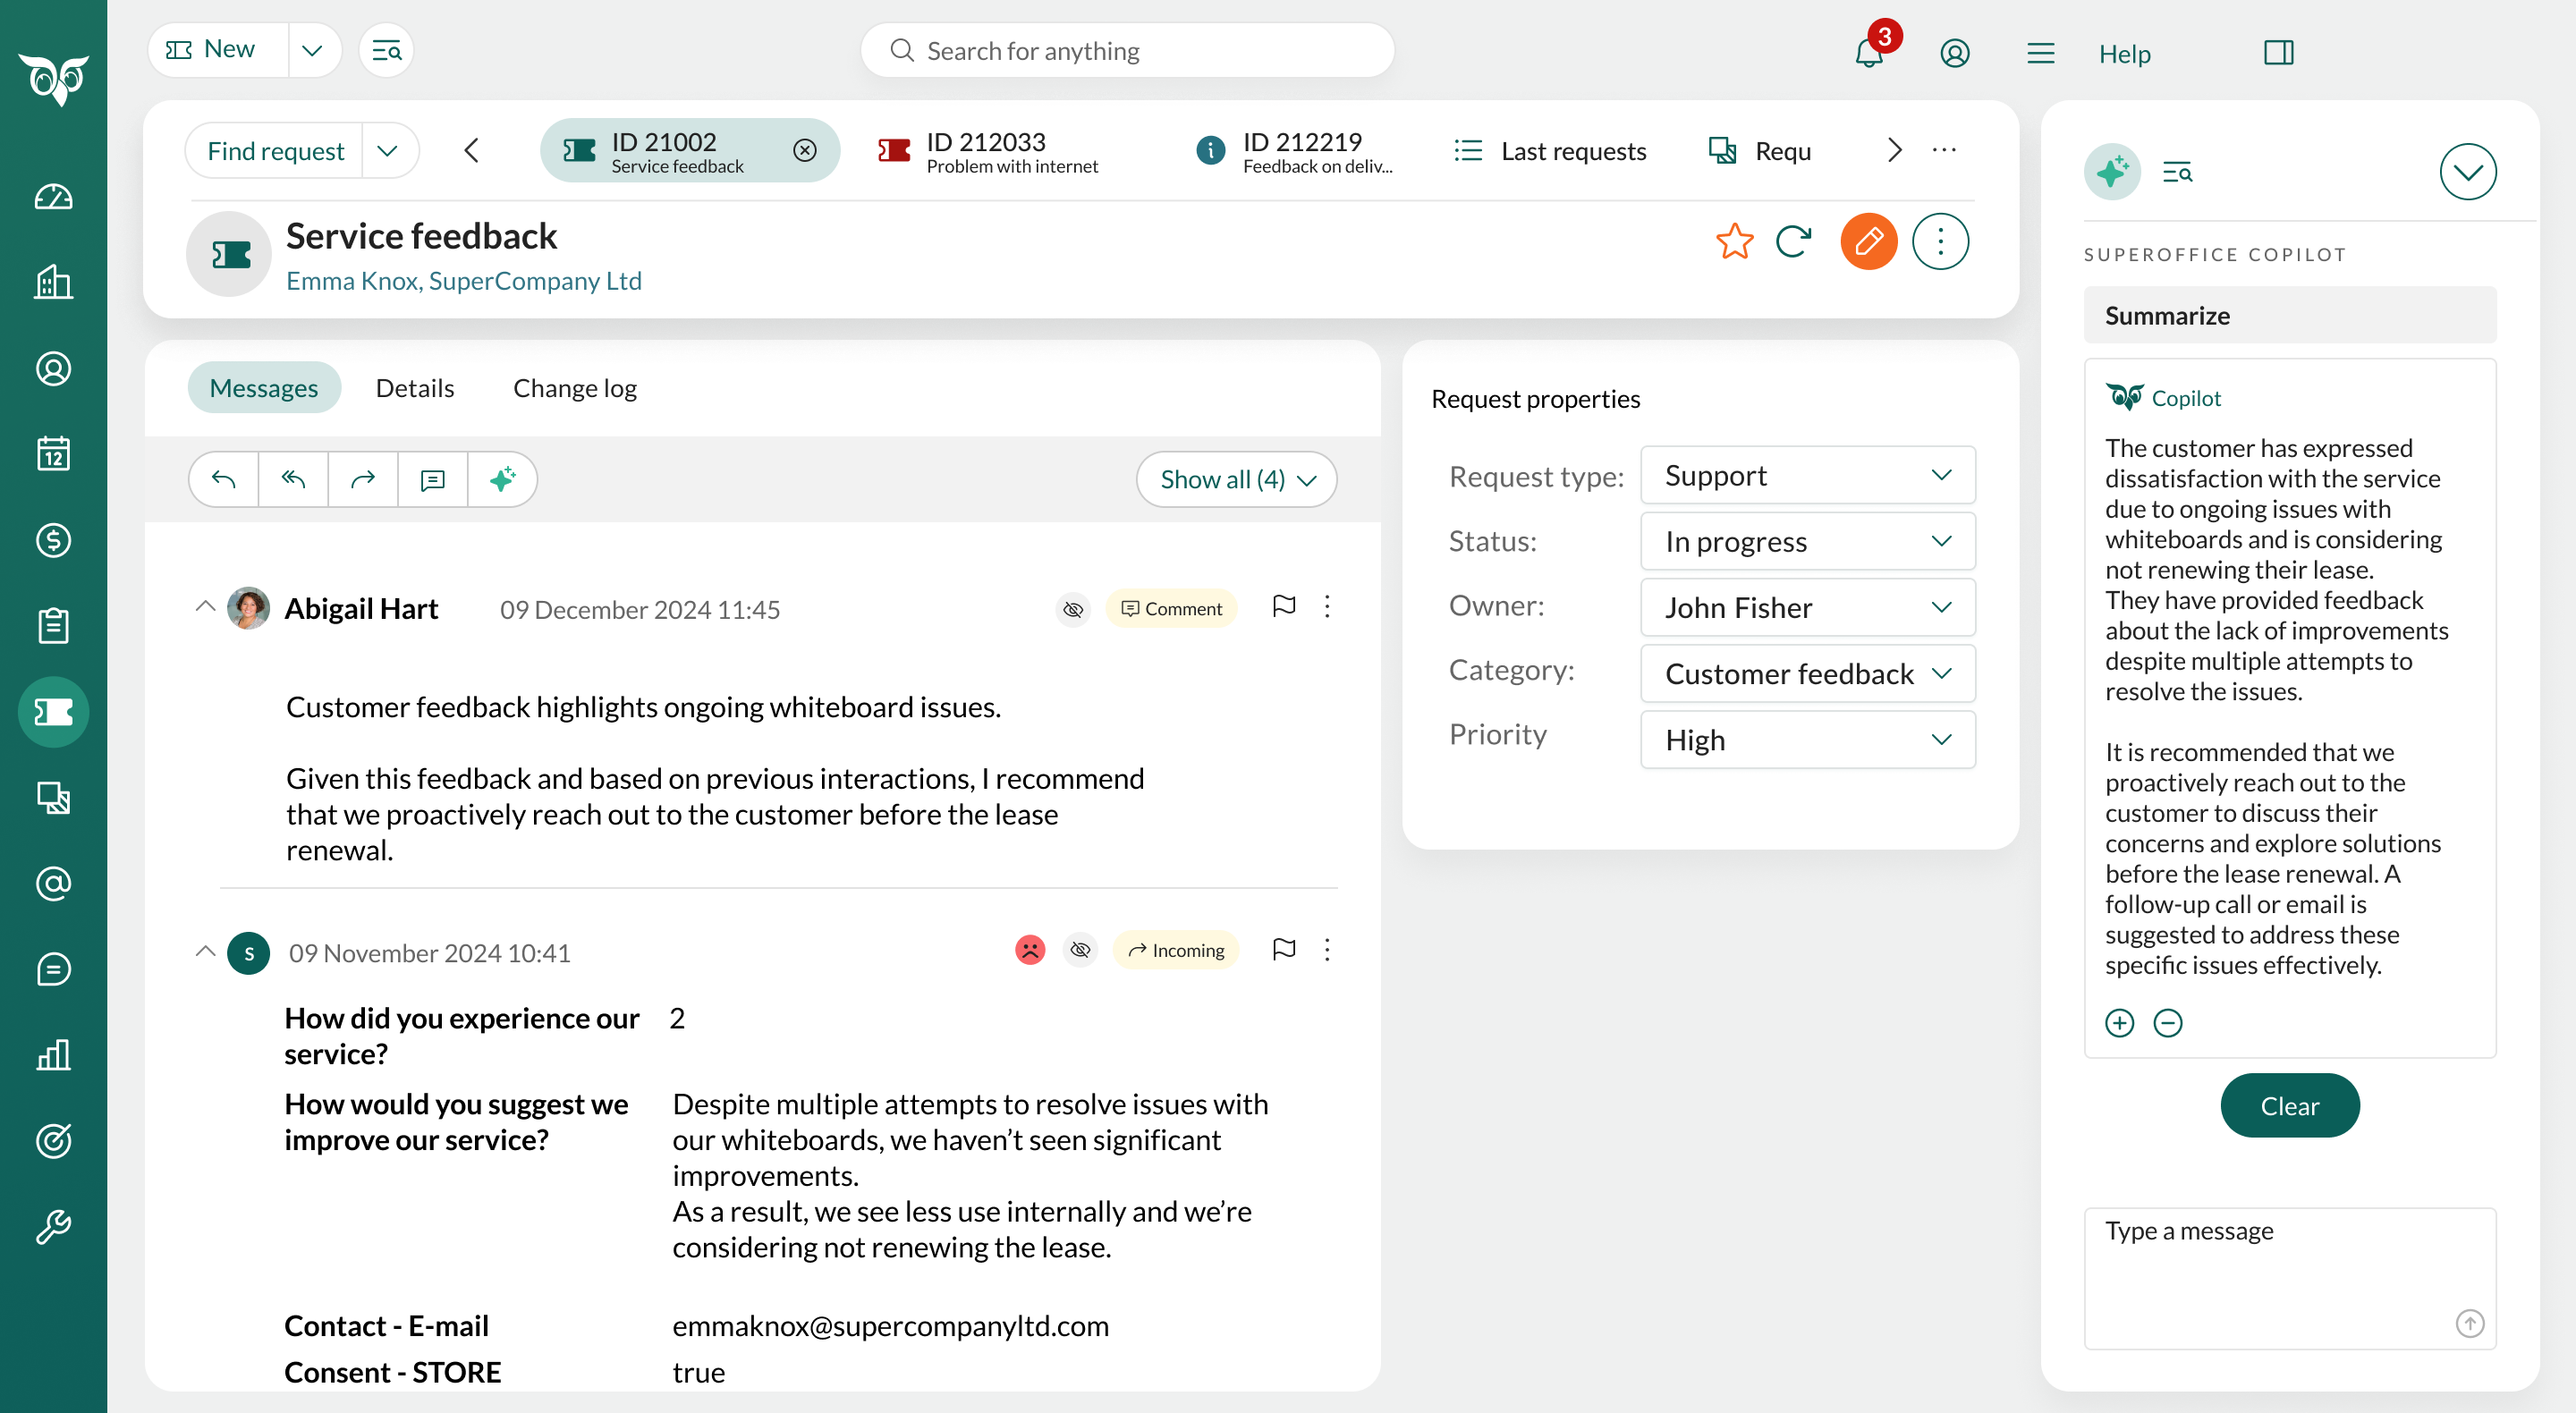The width and height of the screenshot is (2576, 1413).
Task: Open AI assistance via the sparkle icon in message toolbar
Action: (502, 479)
